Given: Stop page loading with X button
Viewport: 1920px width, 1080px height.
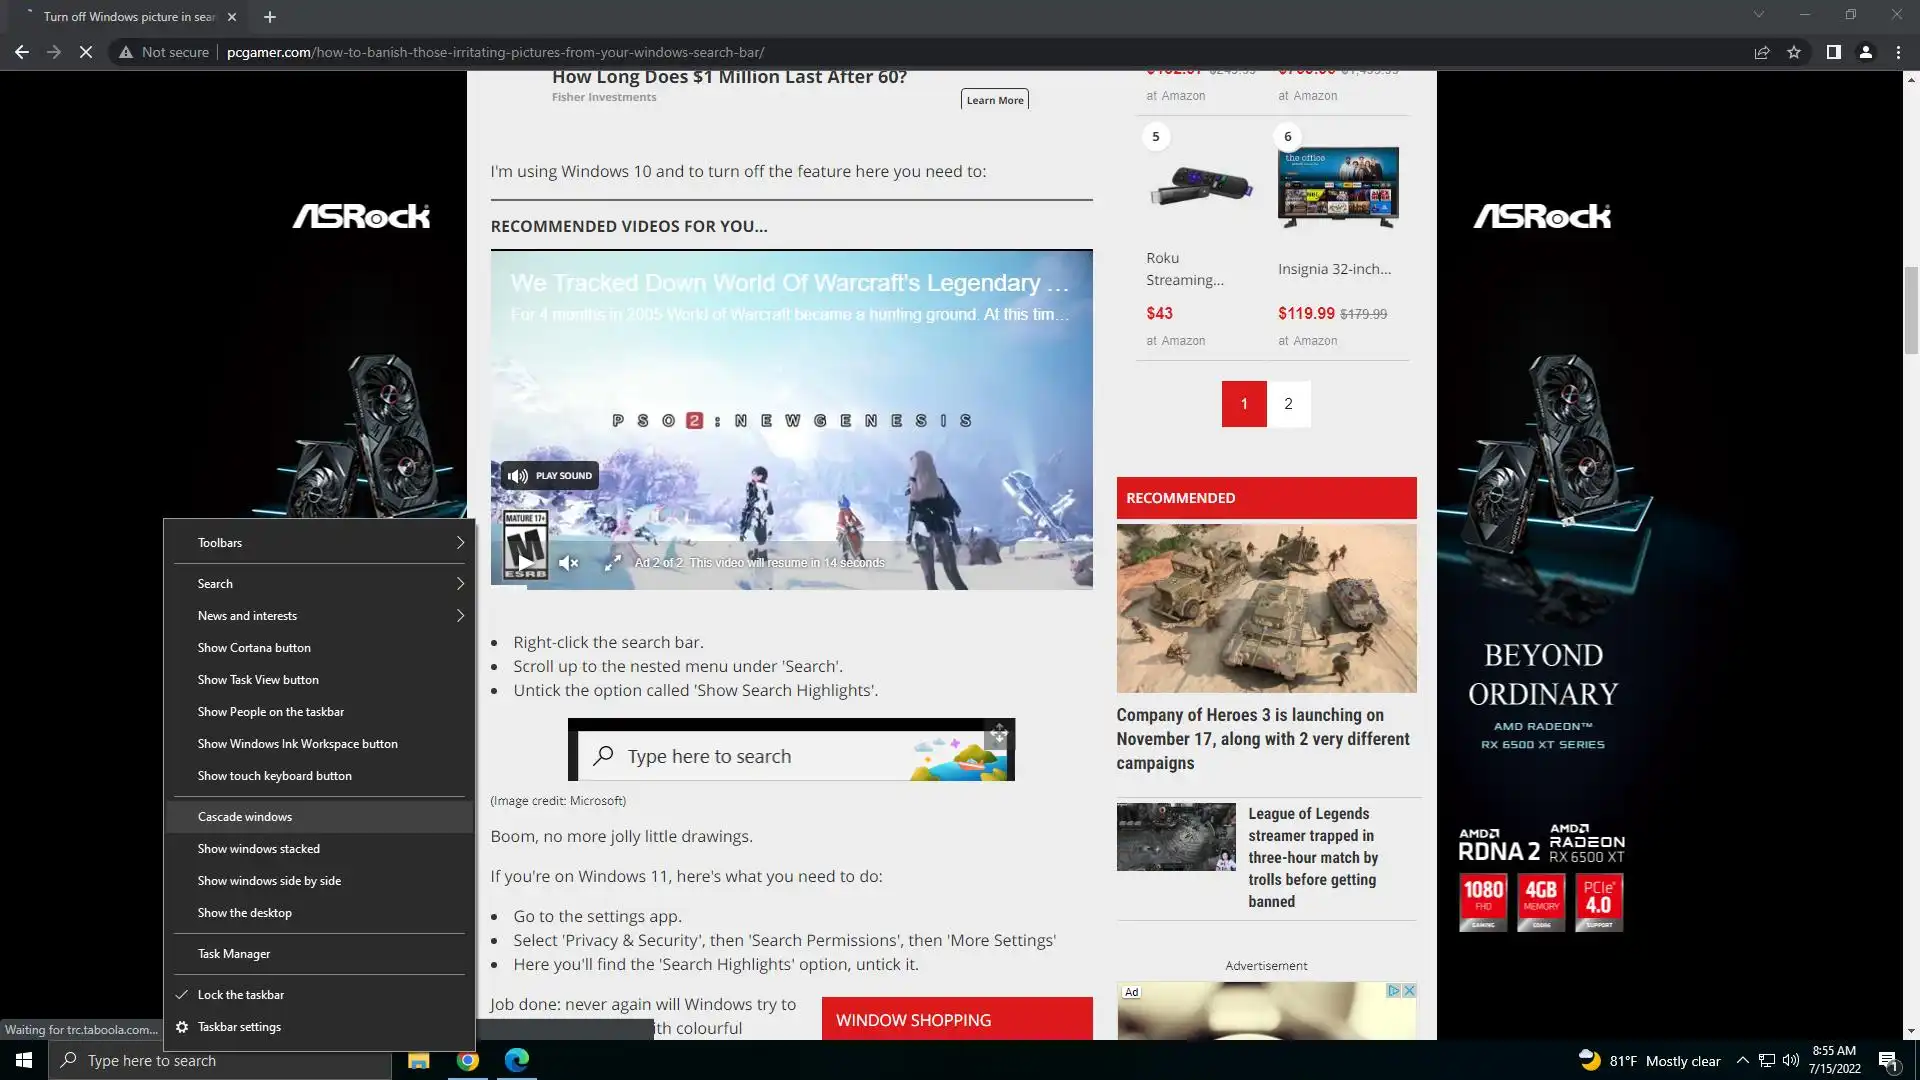Looking at the screenshot, I should (x=86, y=52).
